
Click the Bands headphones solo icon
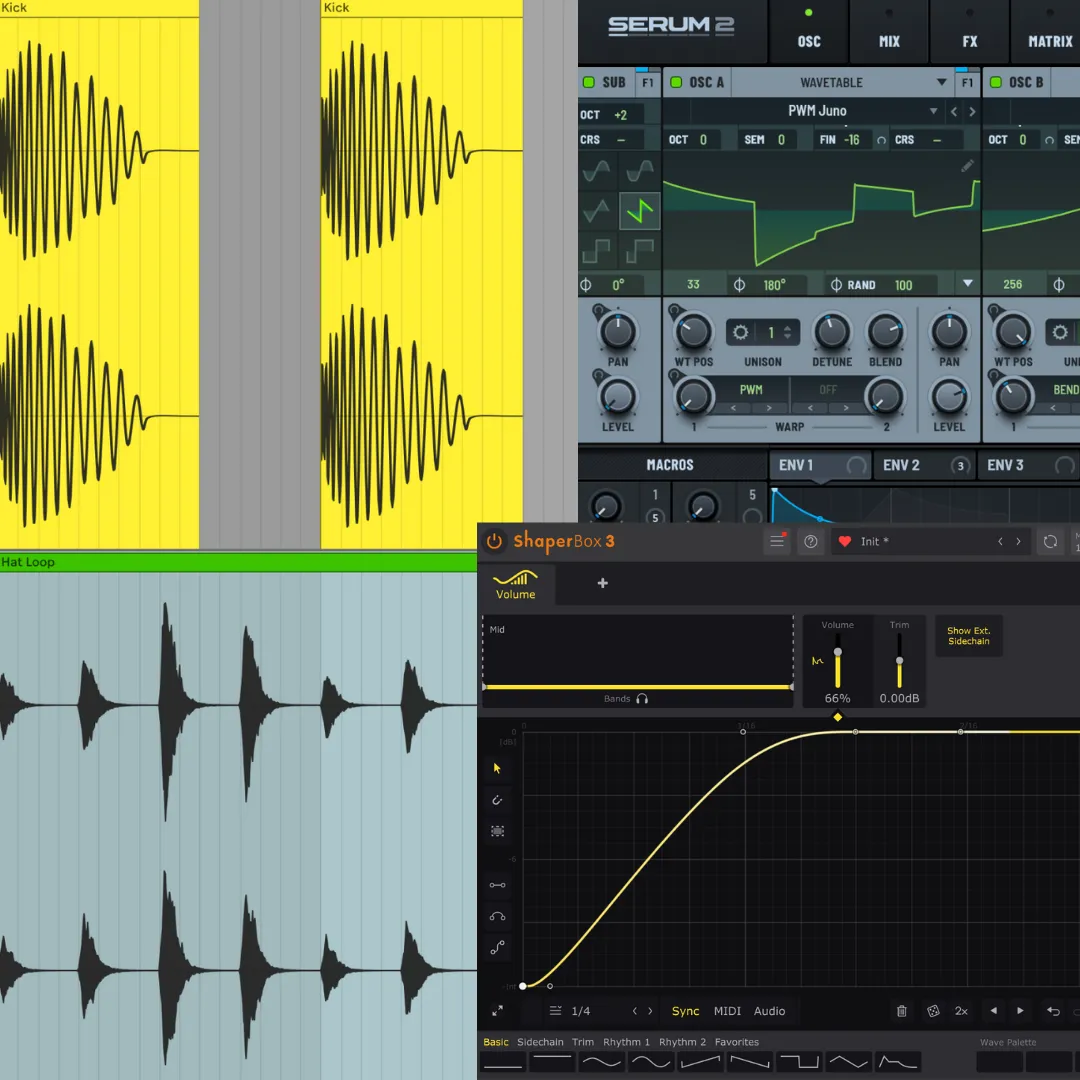(642, 698)
